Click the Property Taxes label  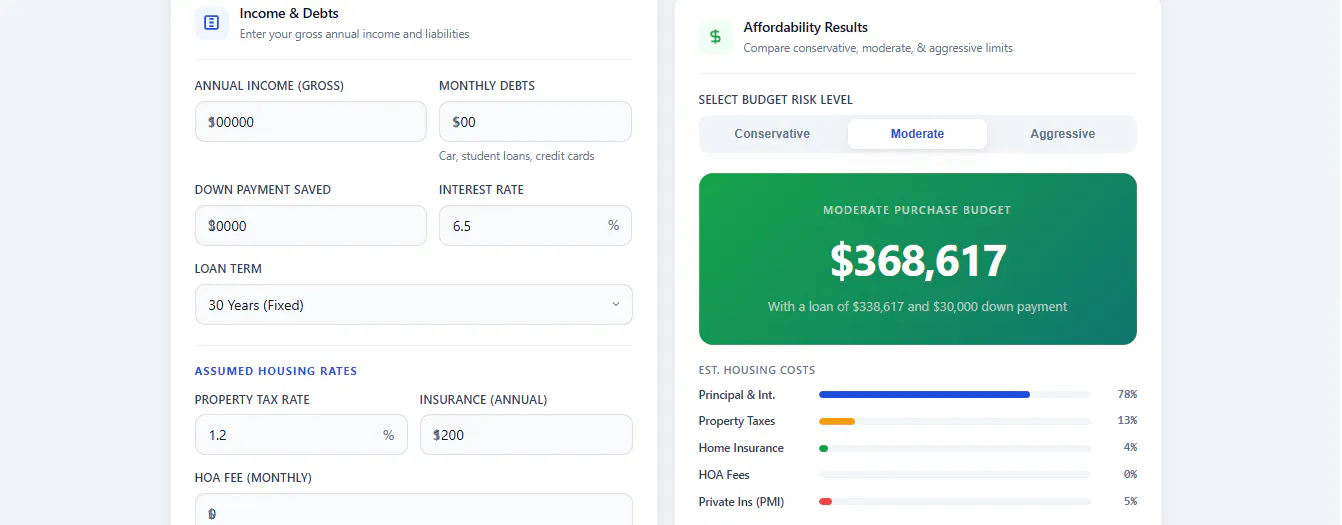[737, 422]
